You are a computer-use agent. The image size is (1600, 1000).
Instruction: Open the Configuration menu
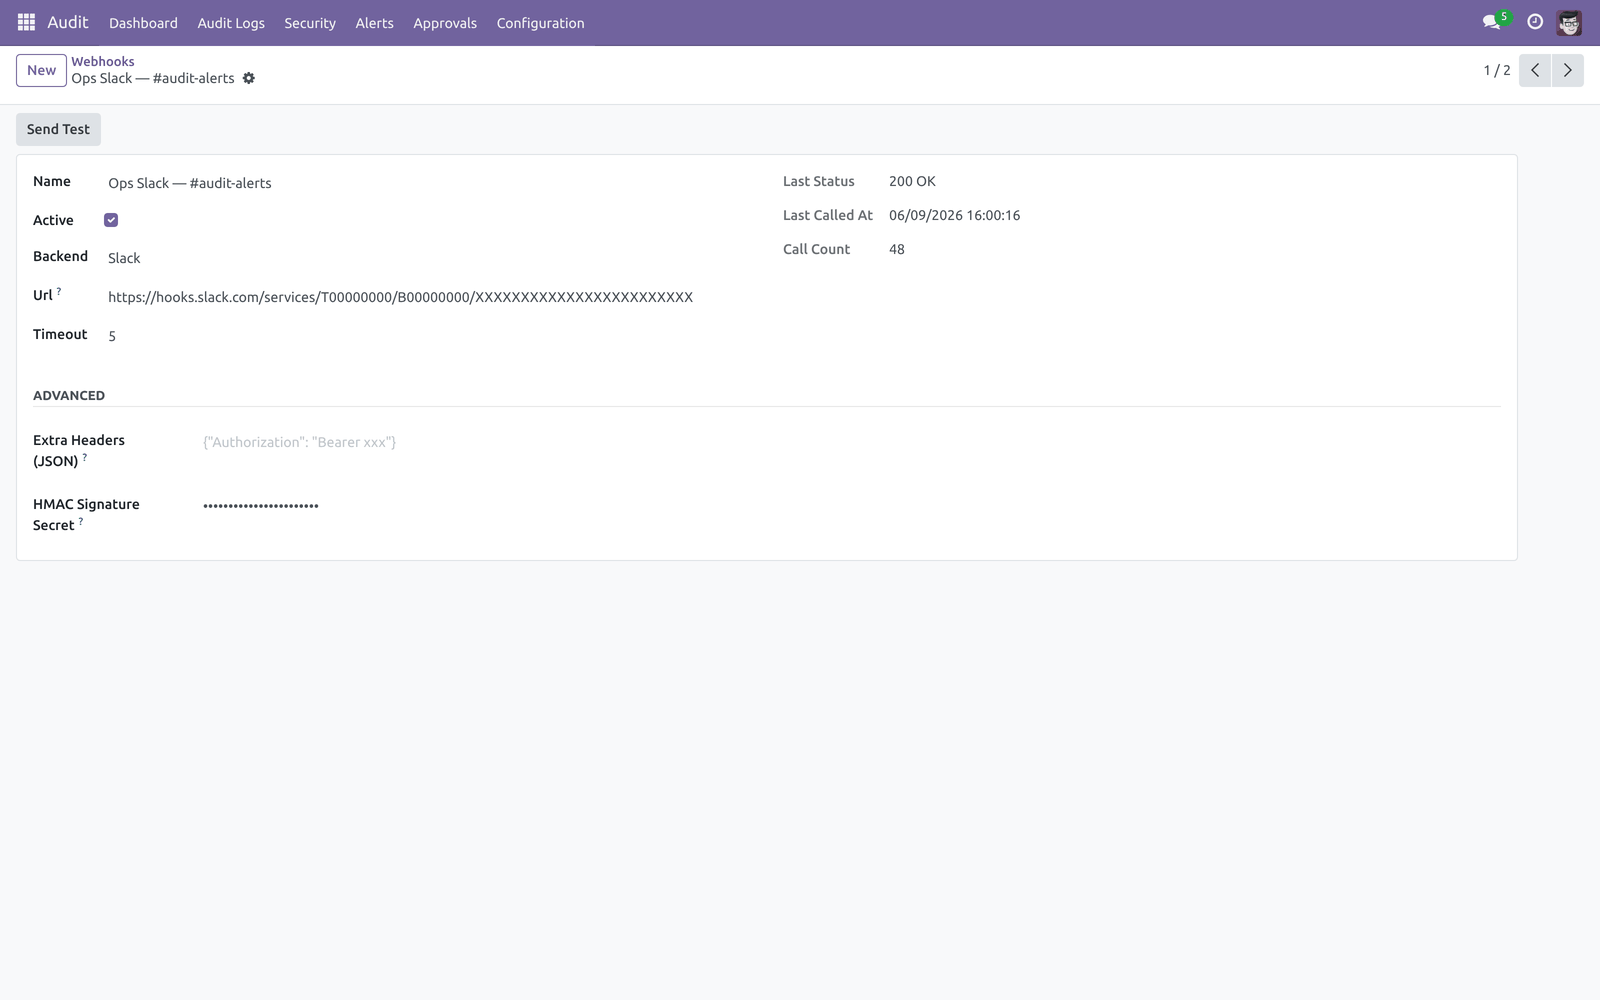540,23
